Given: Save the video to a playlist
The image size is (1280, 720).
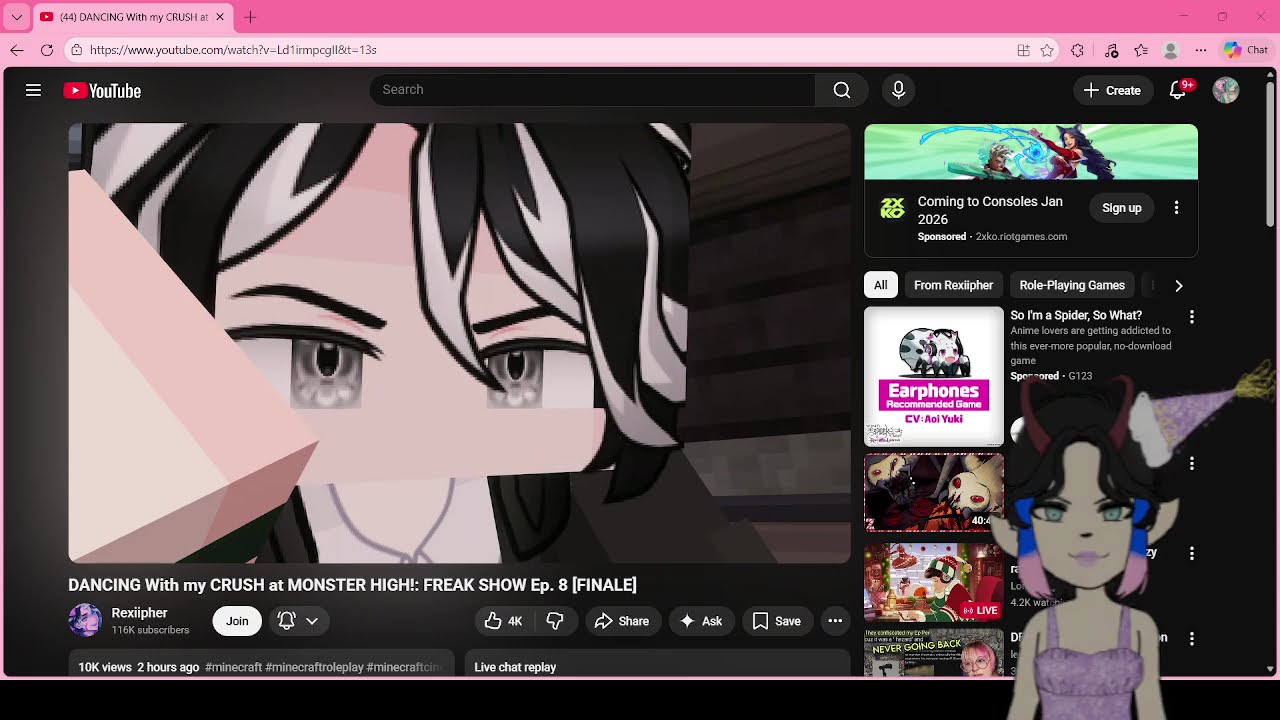Looking at the screenshot, I should point(776,621).
